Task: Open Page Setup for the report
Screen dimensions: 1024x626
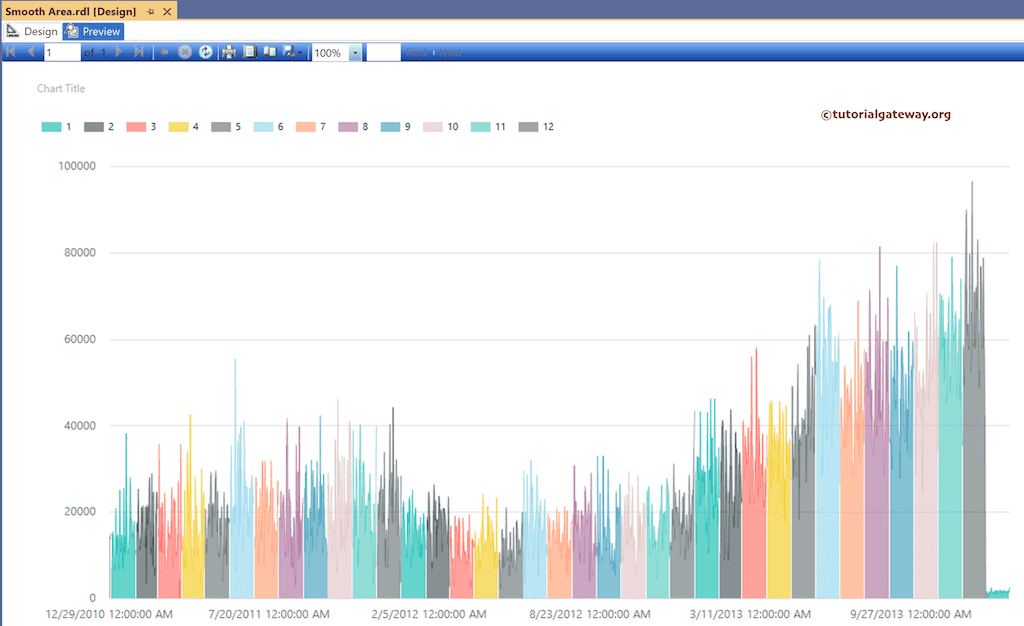Action: (x=251, y=52)
